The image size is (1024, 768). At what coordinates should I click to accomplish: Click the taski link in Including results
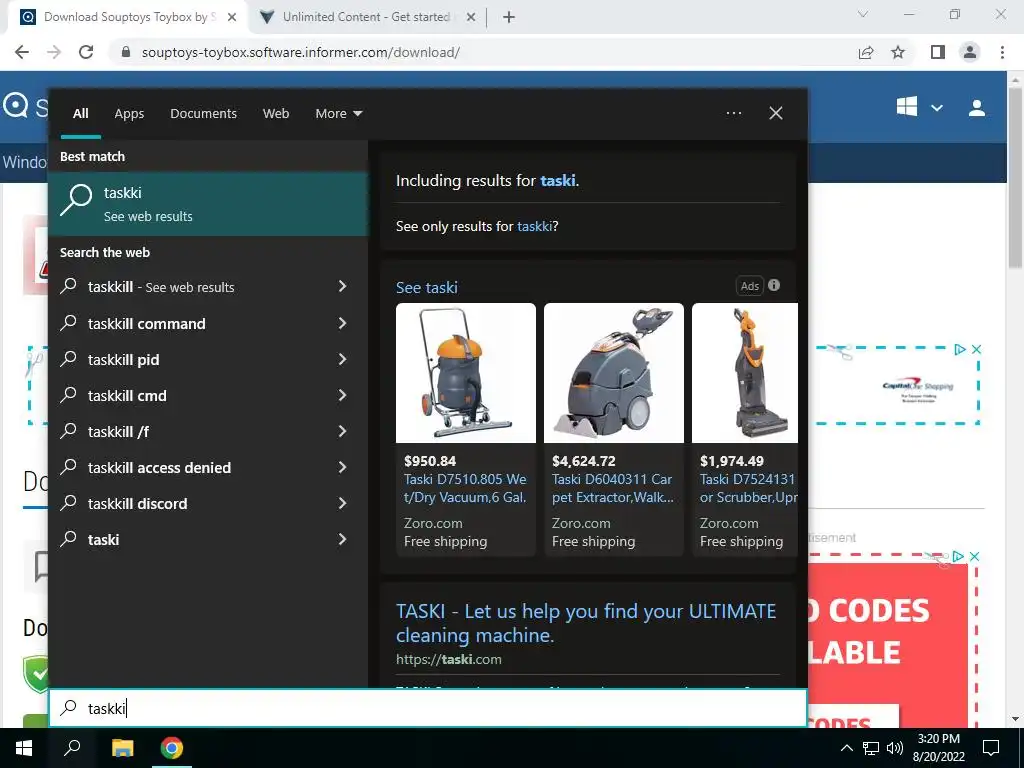(558, 180)
